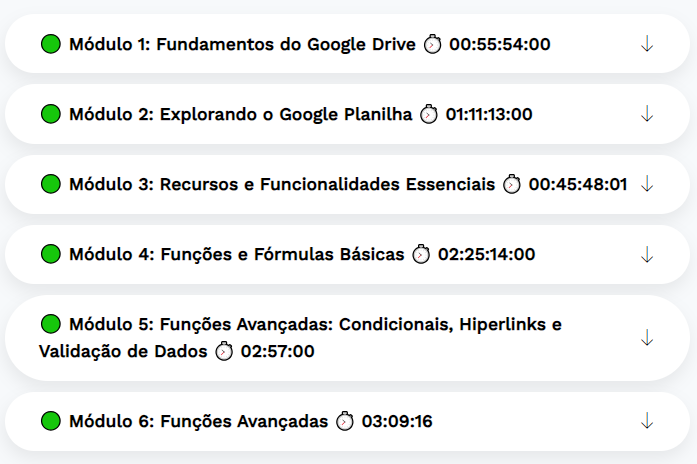Click stopwatch icon in Módulo 4 row
This screenshot has width=697, height=464.
tap(421, 254)
